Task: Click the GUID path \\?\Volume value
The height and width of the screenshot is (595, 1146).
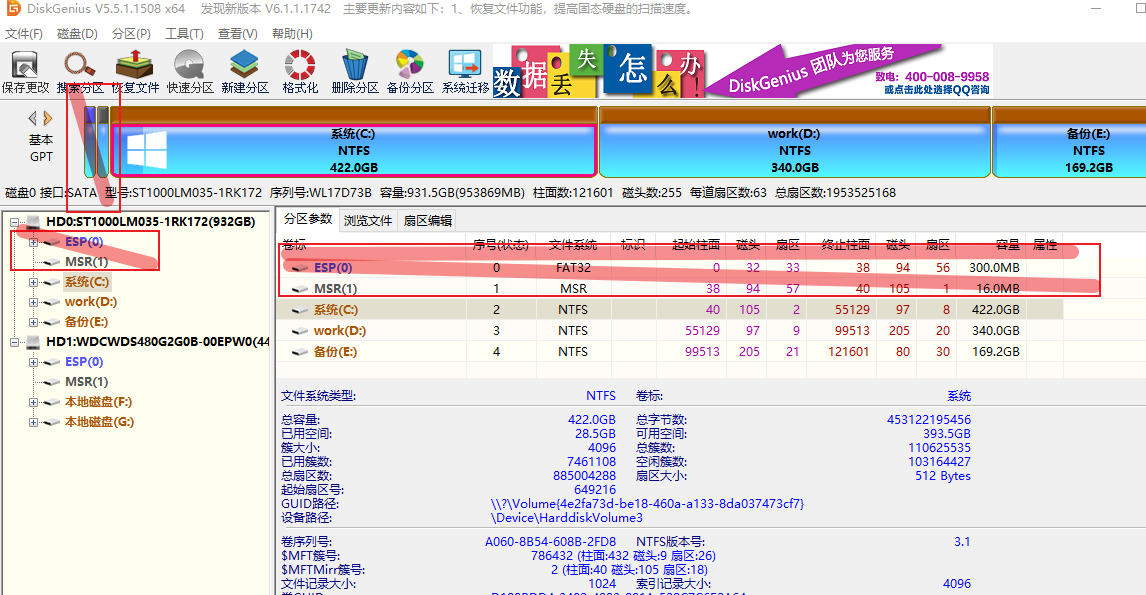Action: click(x=647, y=504)
